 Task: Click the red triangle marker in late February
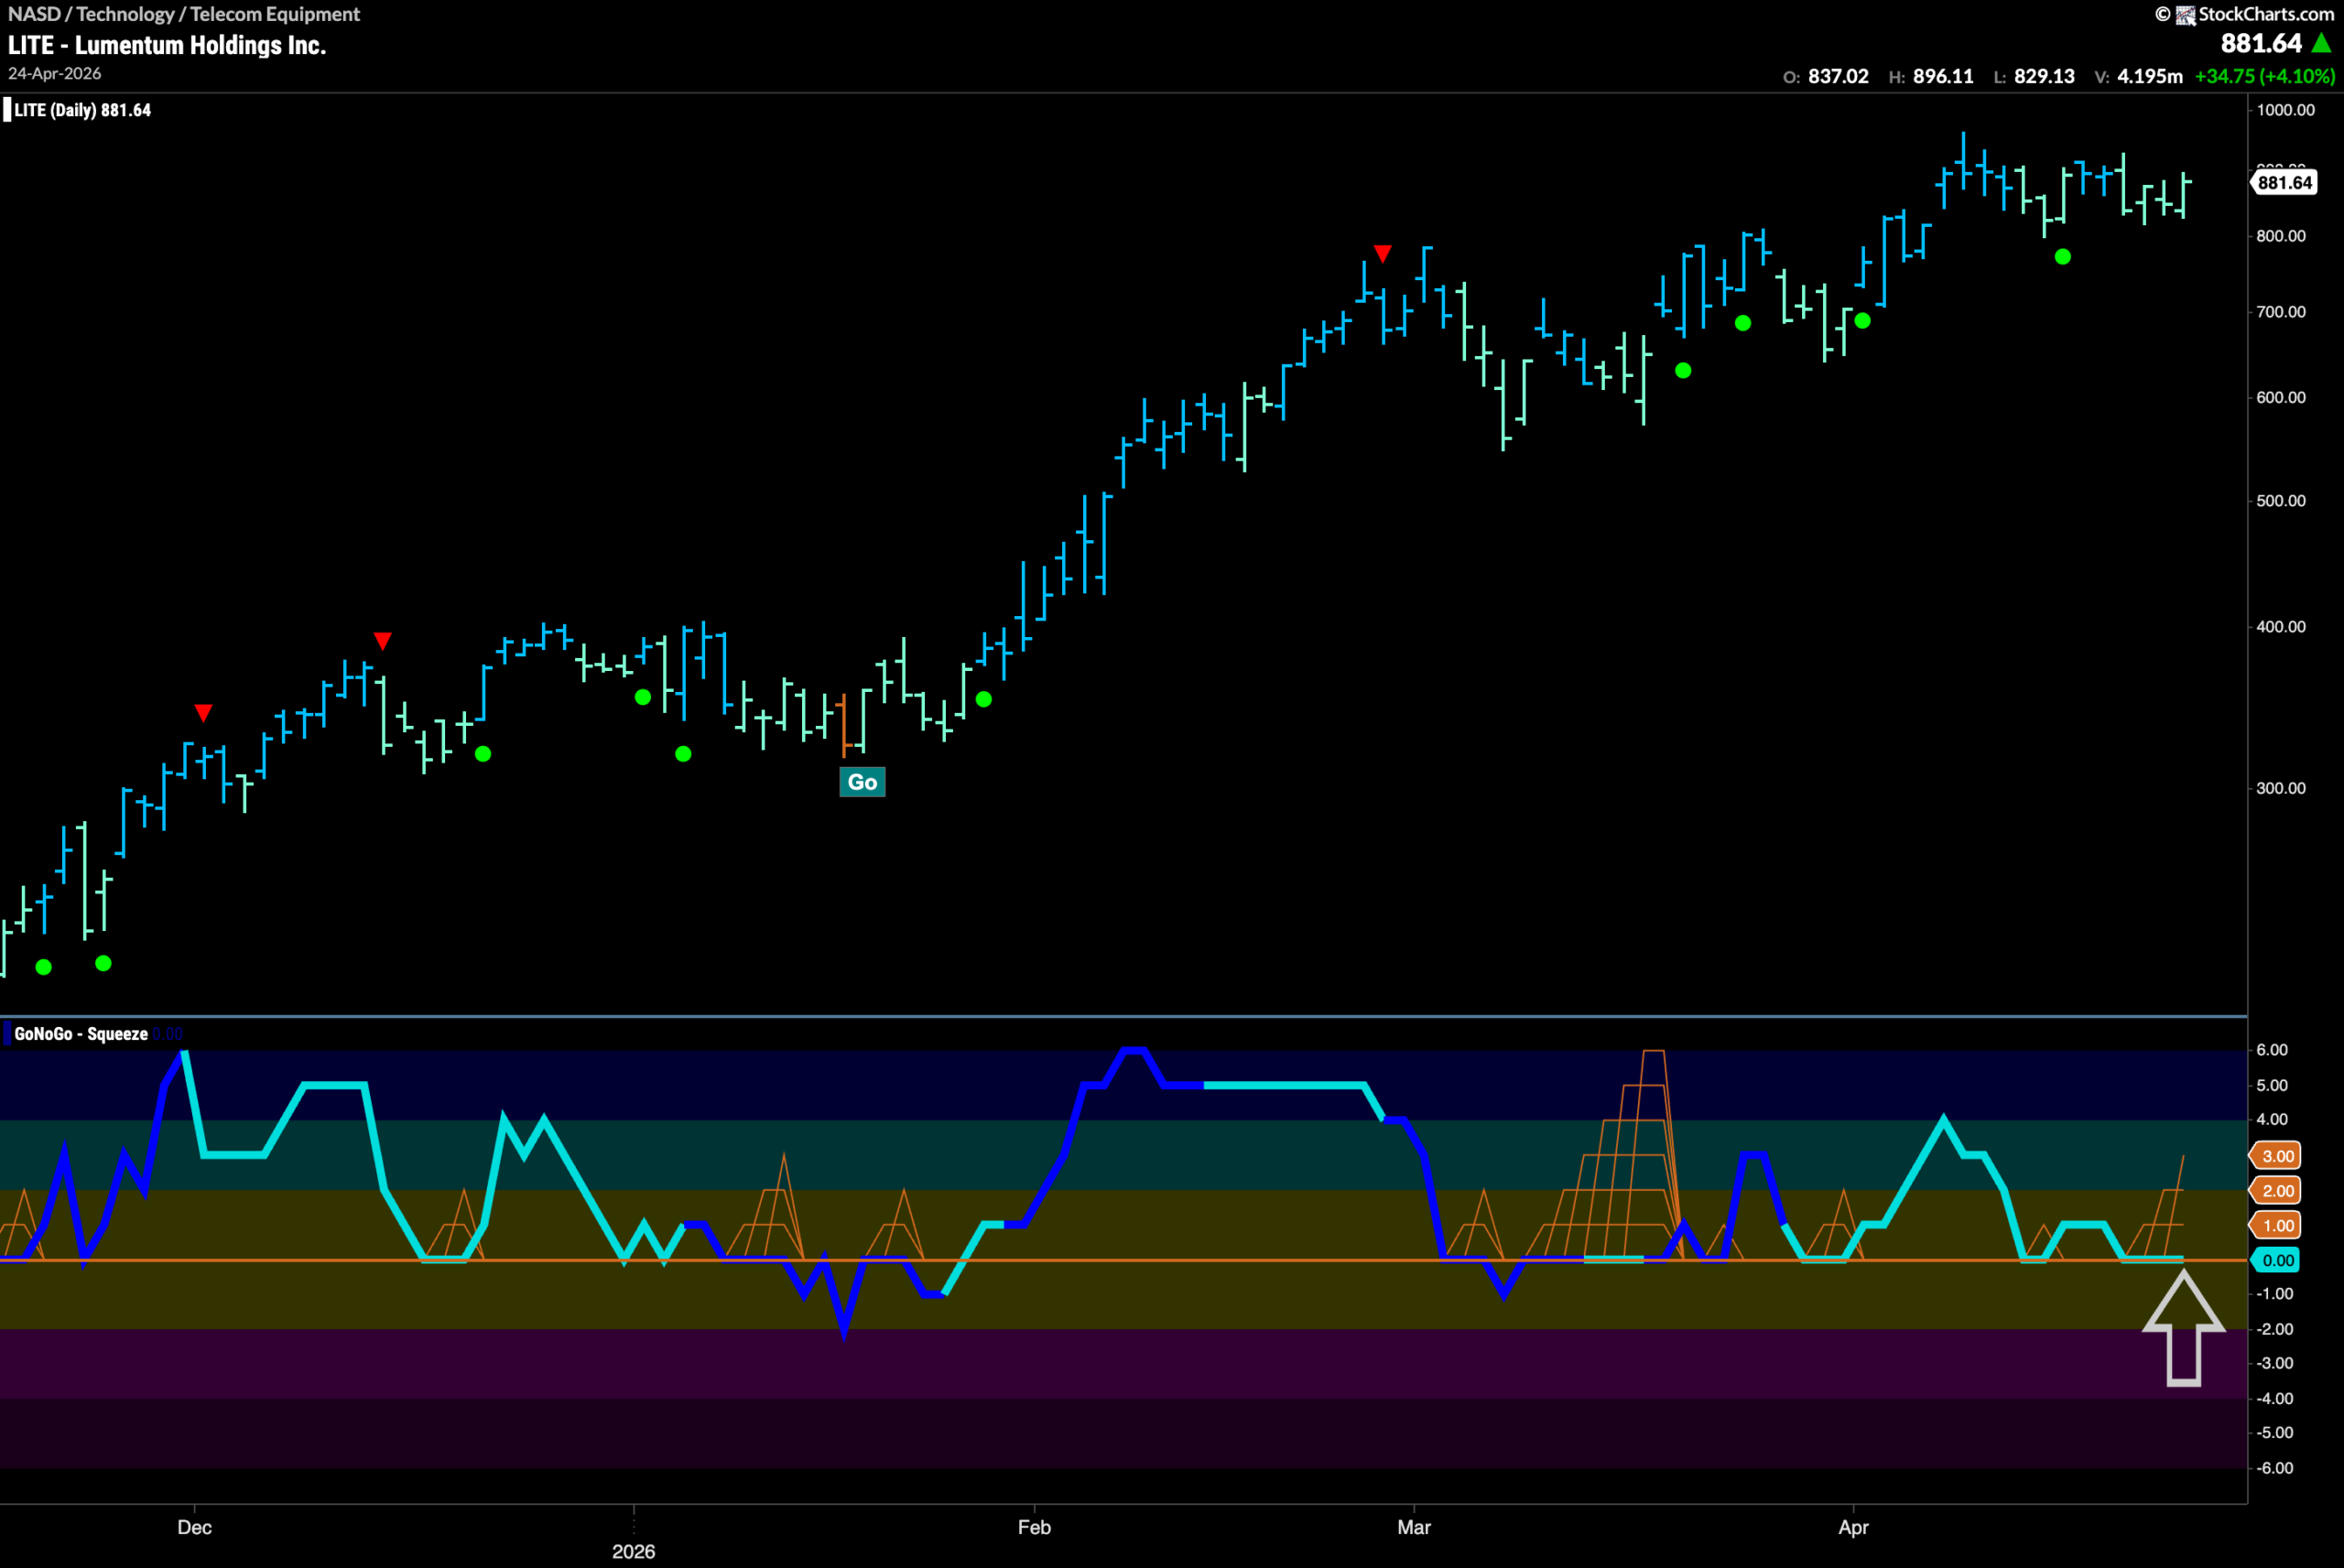coord(1382,254)
